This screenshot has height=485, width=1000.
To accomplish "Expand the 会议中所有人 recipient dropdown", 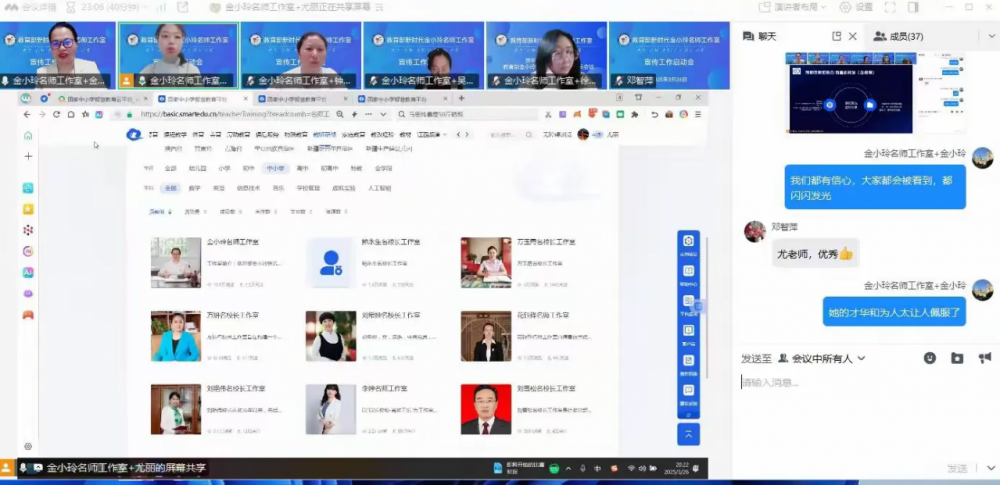I will tap(828, 358).
